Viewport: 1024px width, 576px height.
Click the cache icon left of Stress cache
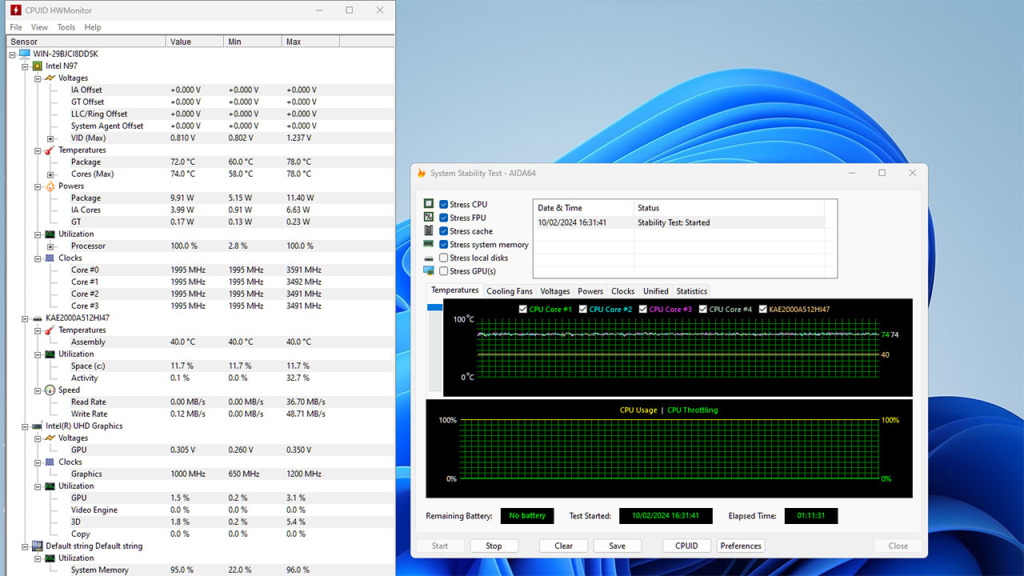point(428,231)
